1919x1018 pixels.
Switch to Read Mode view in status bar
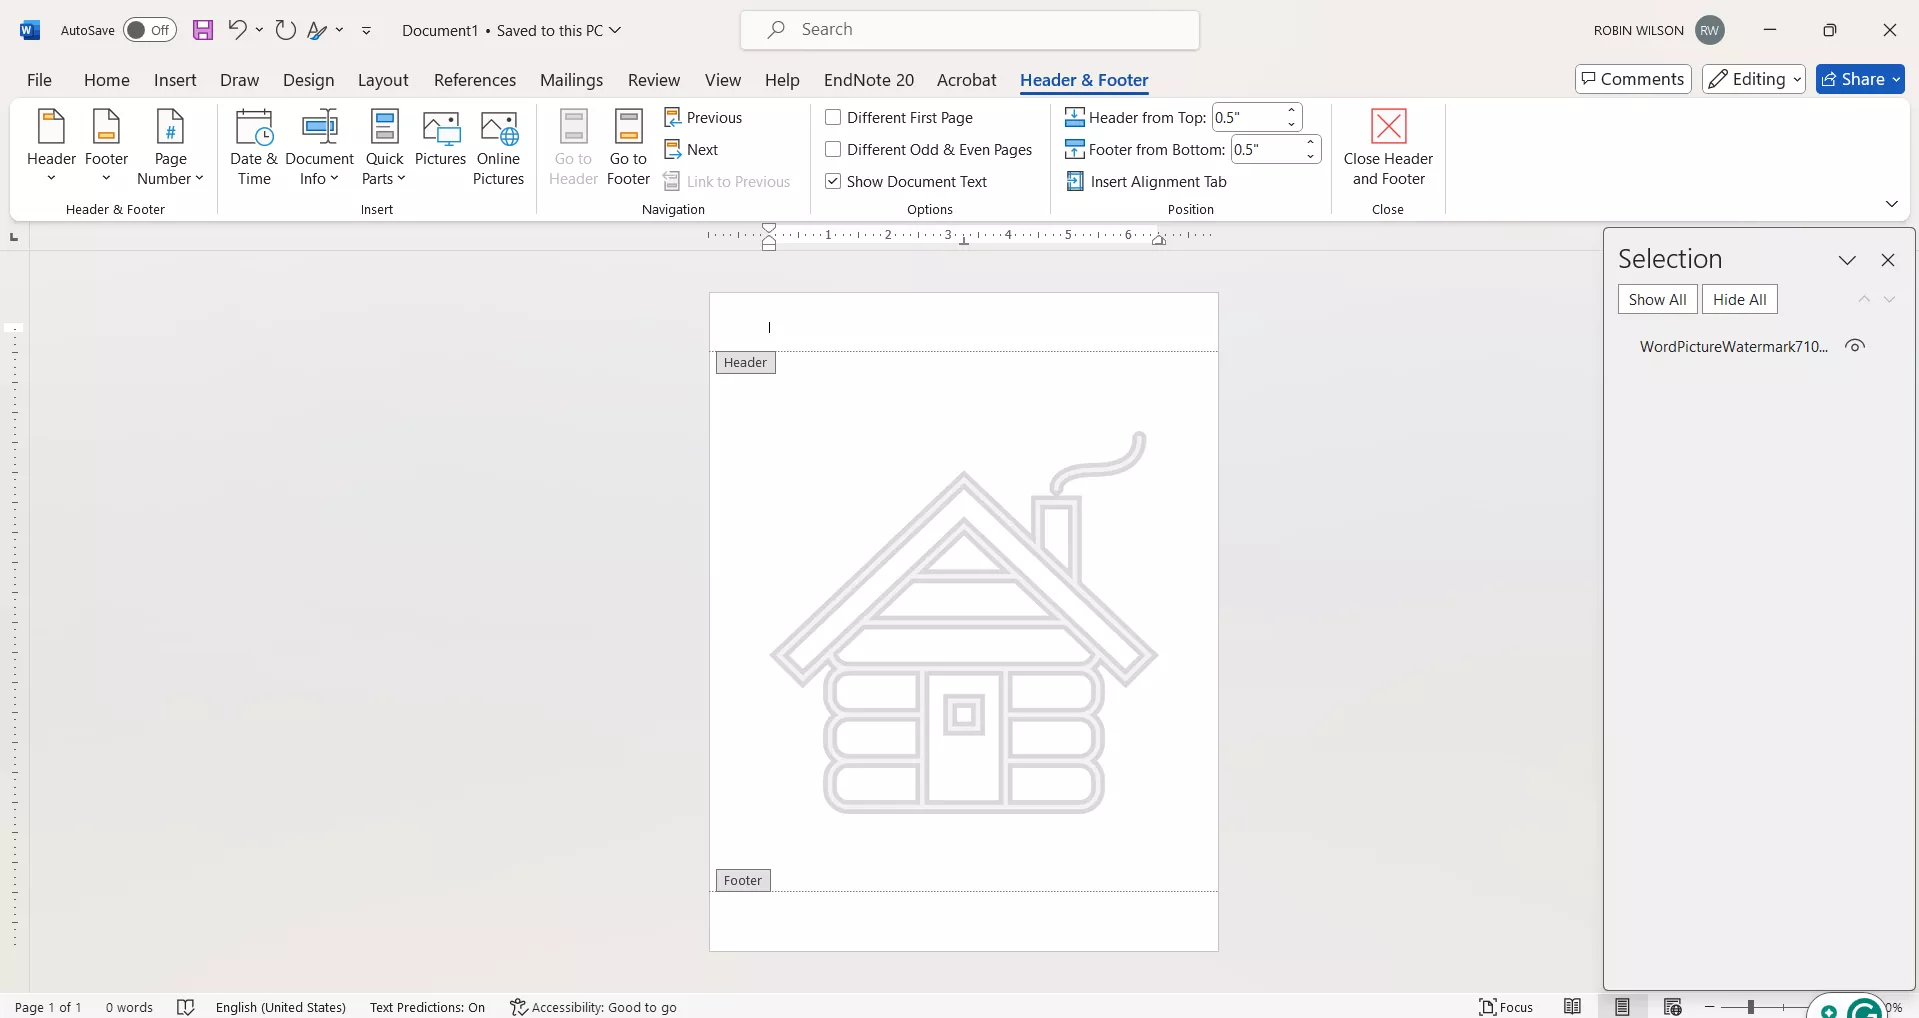point(1572,1007)
